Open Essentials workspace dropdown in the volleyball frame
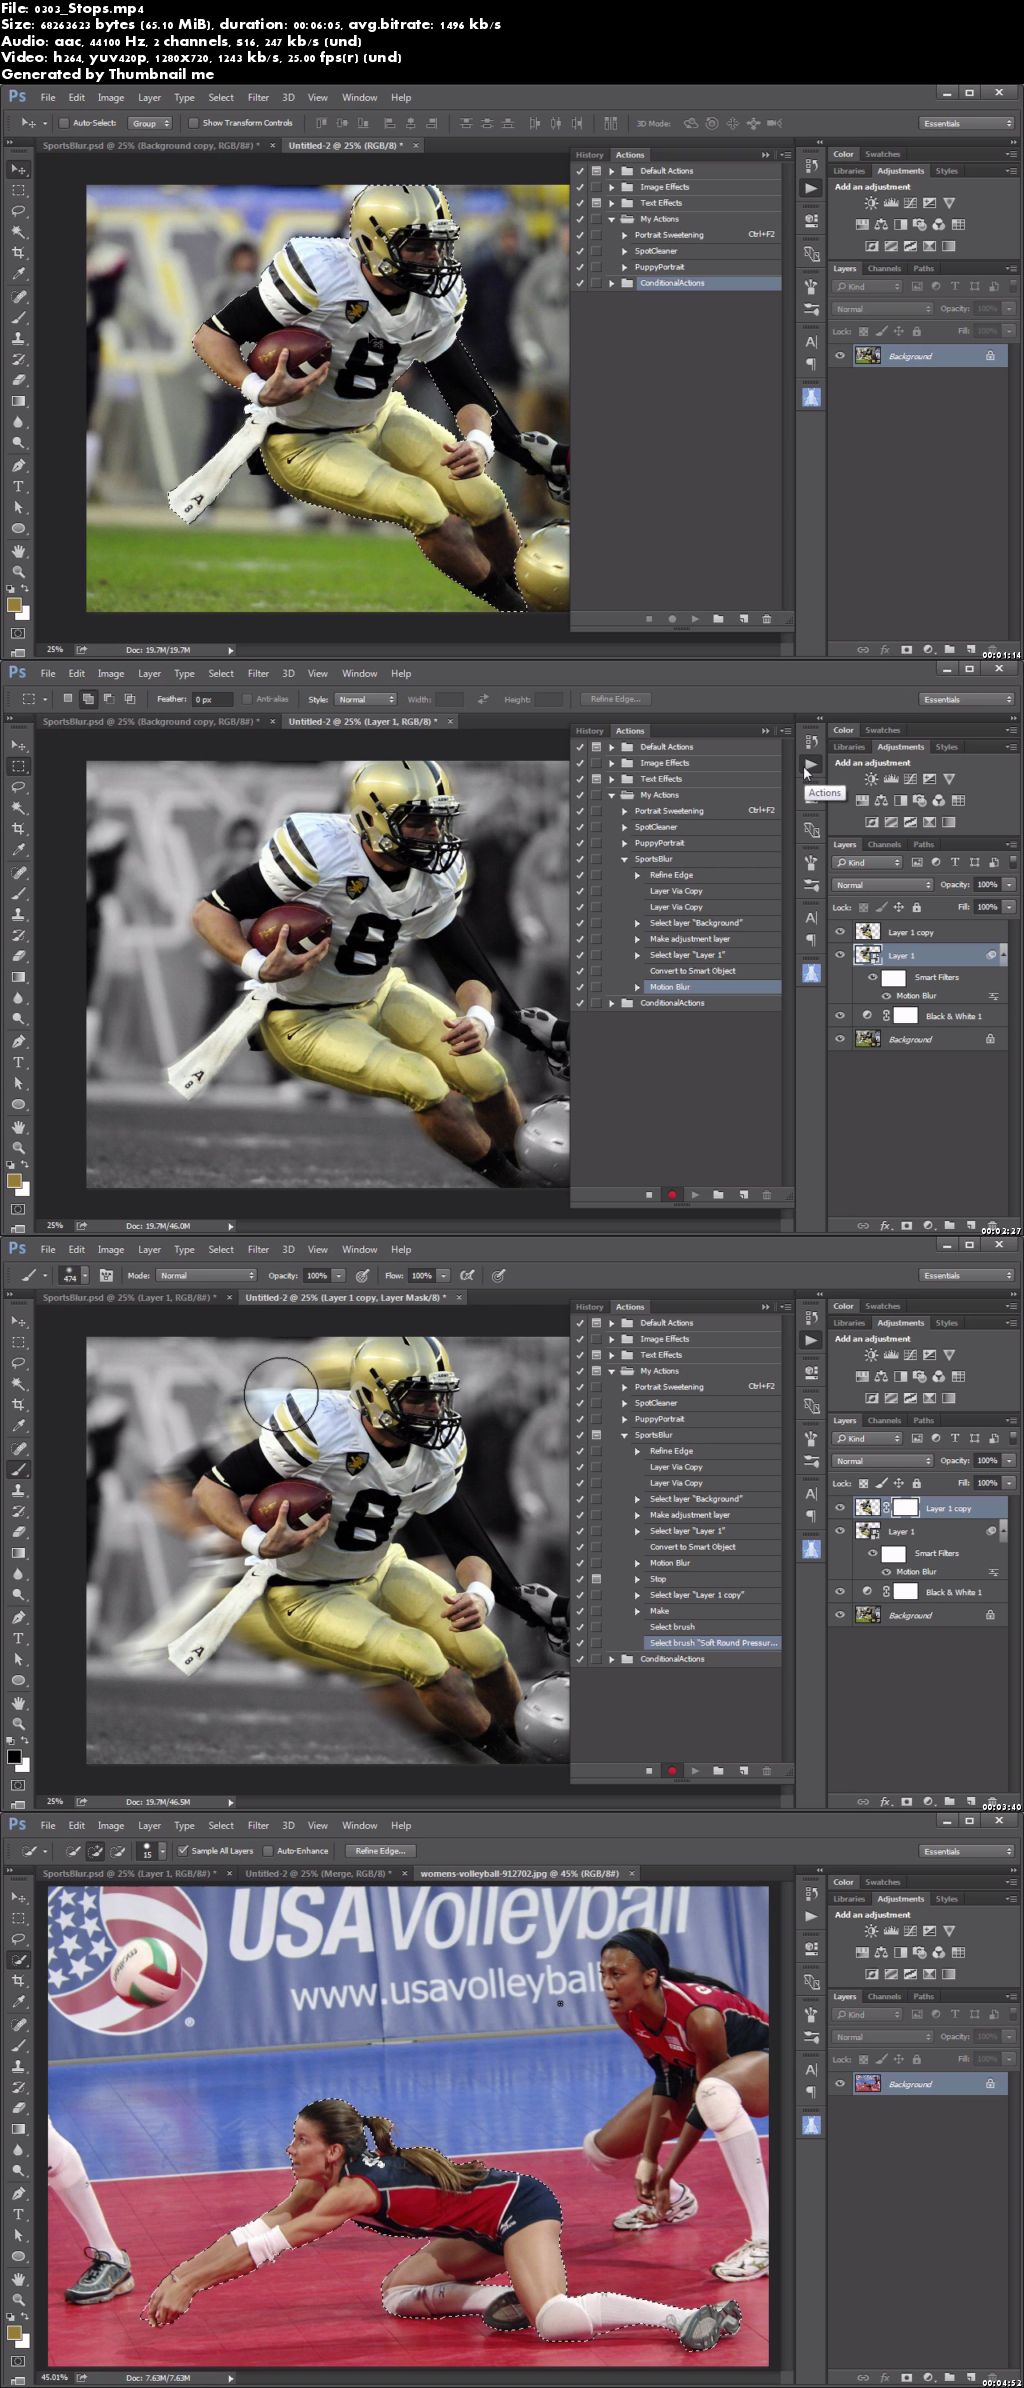 pos(967,1851)
